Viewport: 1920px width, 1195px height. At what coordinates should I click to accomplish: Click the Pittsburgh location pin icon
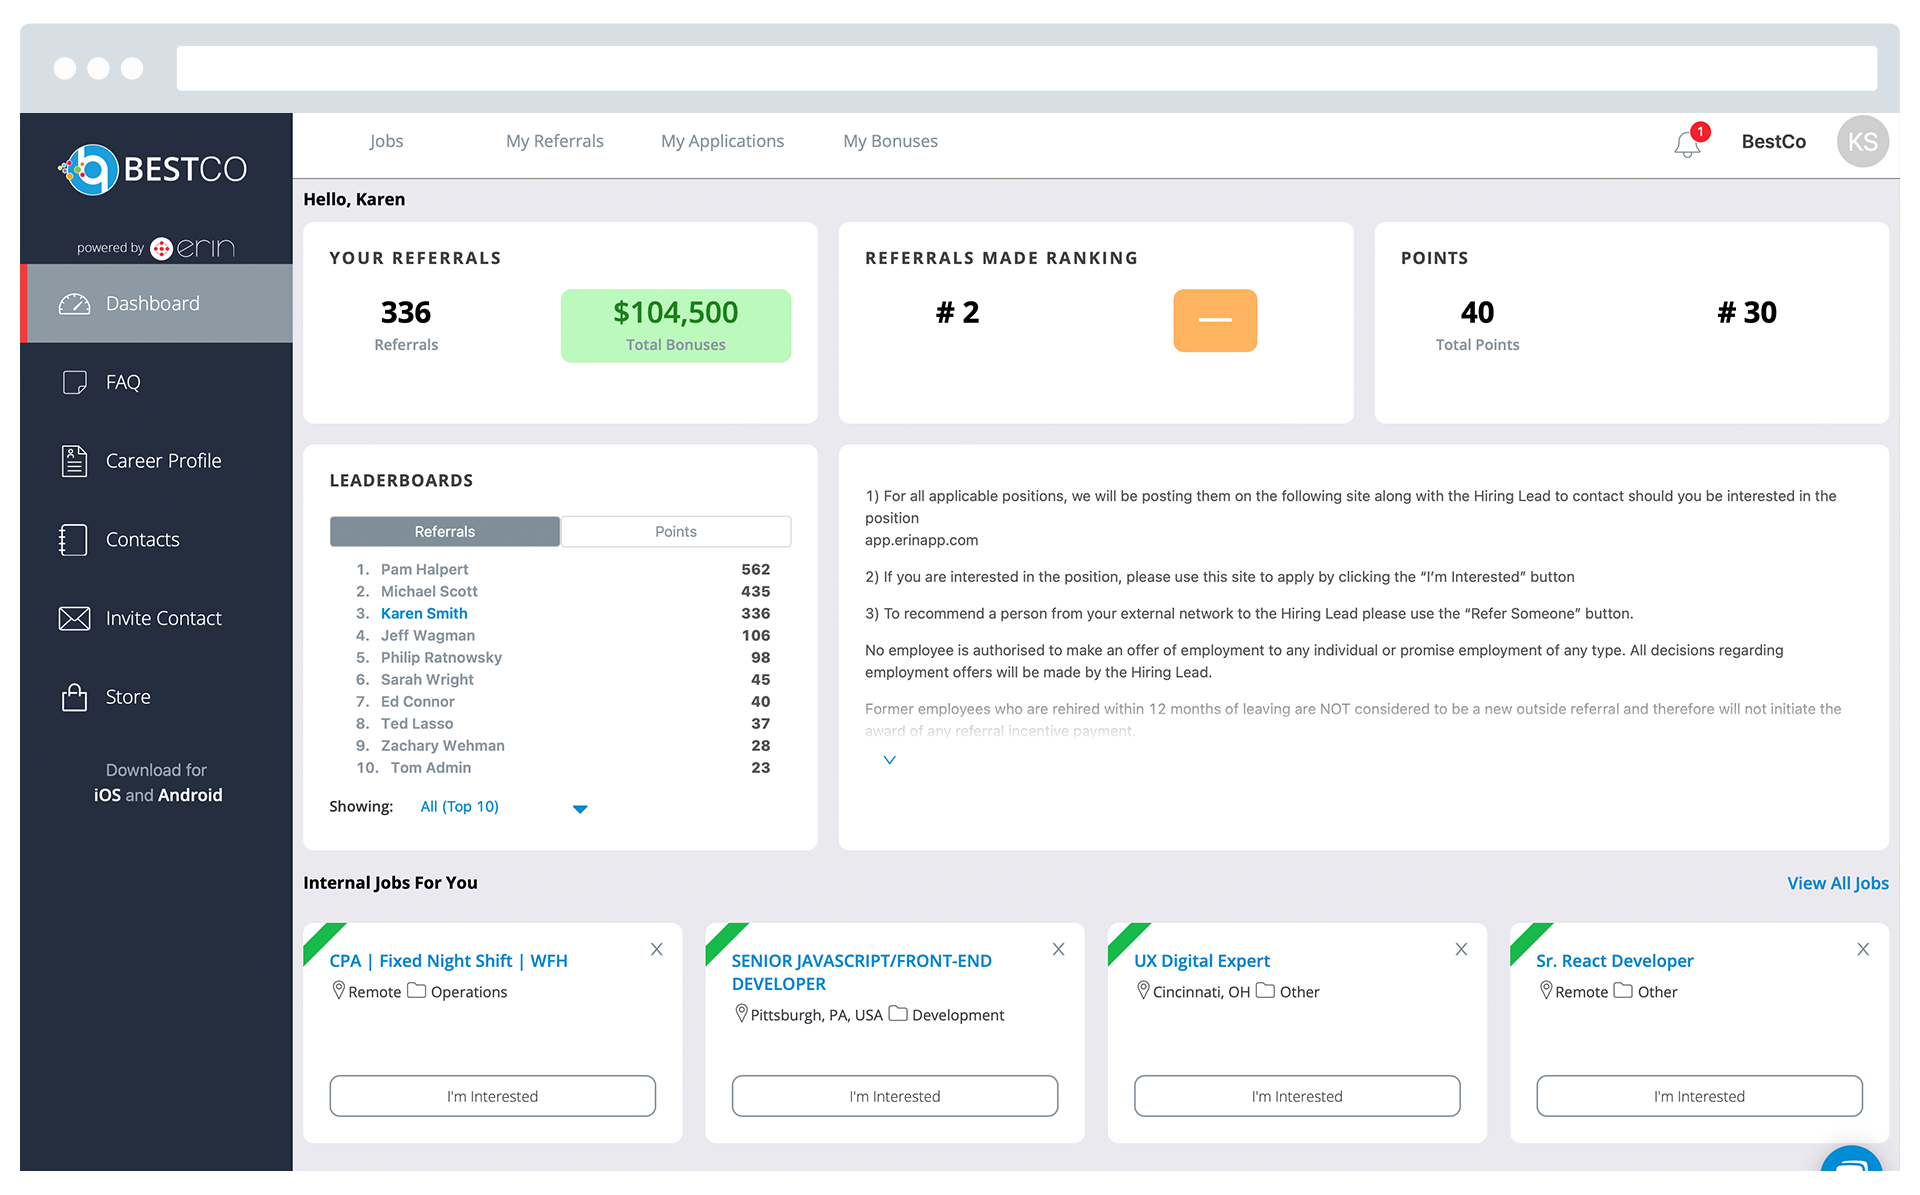click(x=741, y=1013)
